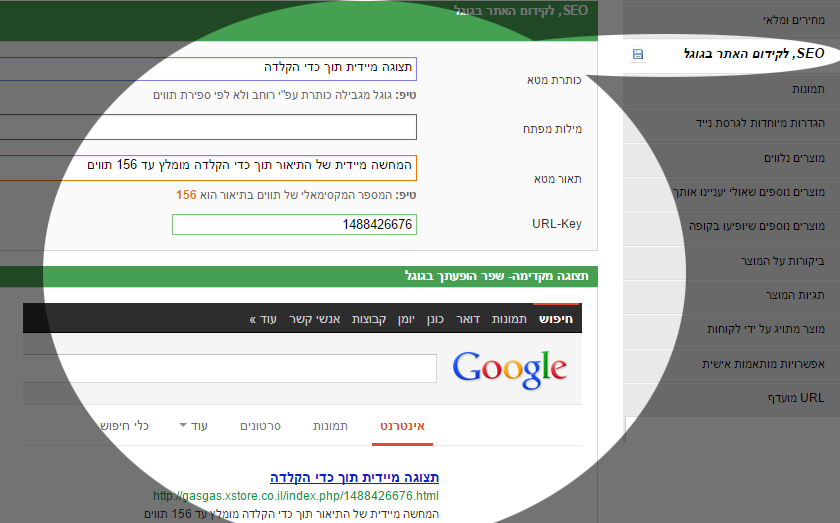Select יומן in Google top bar
The image size is (840, 523).
pos(406,319)
